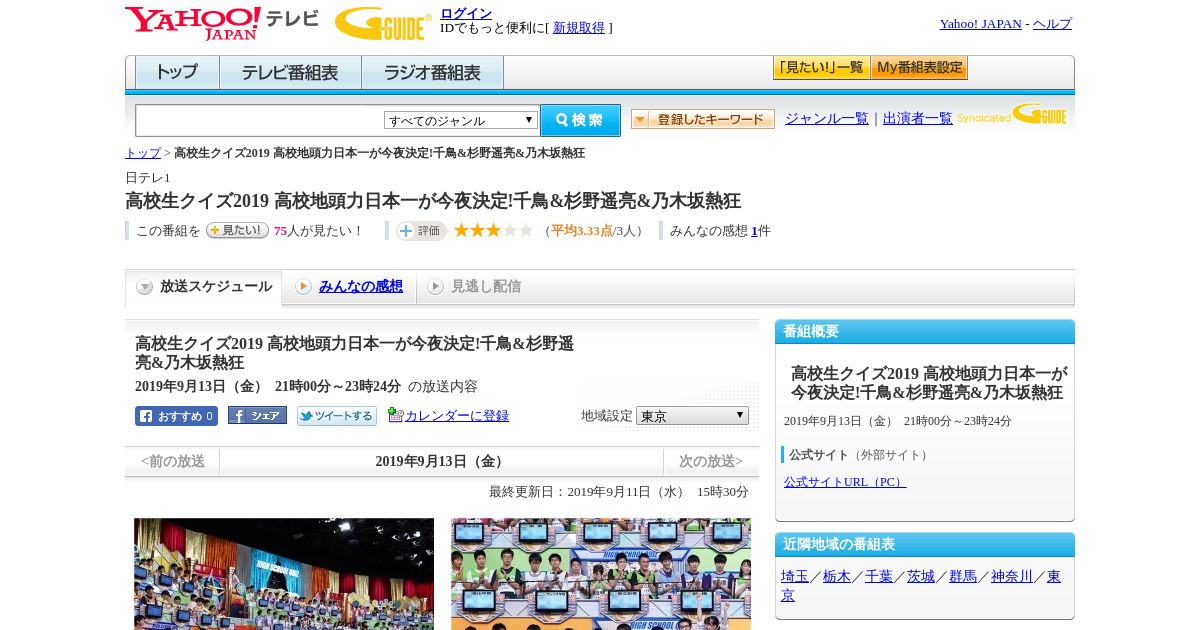The height and width of the screenshot is (630, 1200).
Task: Open the ジャンル一覧 link
Action: (827, 119)
